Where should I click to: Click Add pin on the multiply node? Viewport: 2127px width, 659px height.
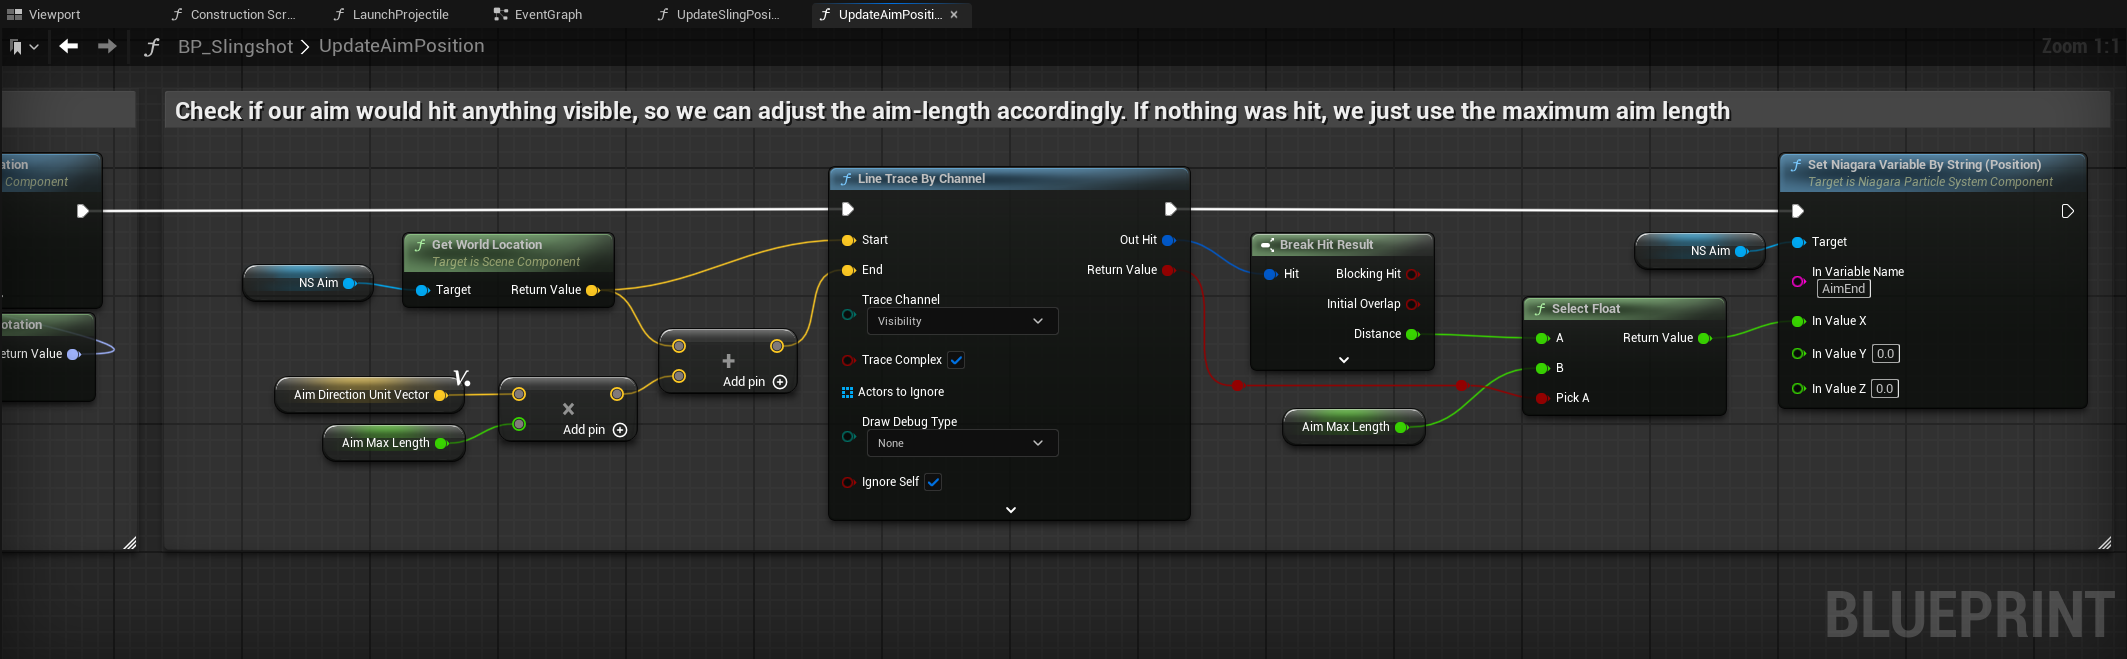[619, 430]
